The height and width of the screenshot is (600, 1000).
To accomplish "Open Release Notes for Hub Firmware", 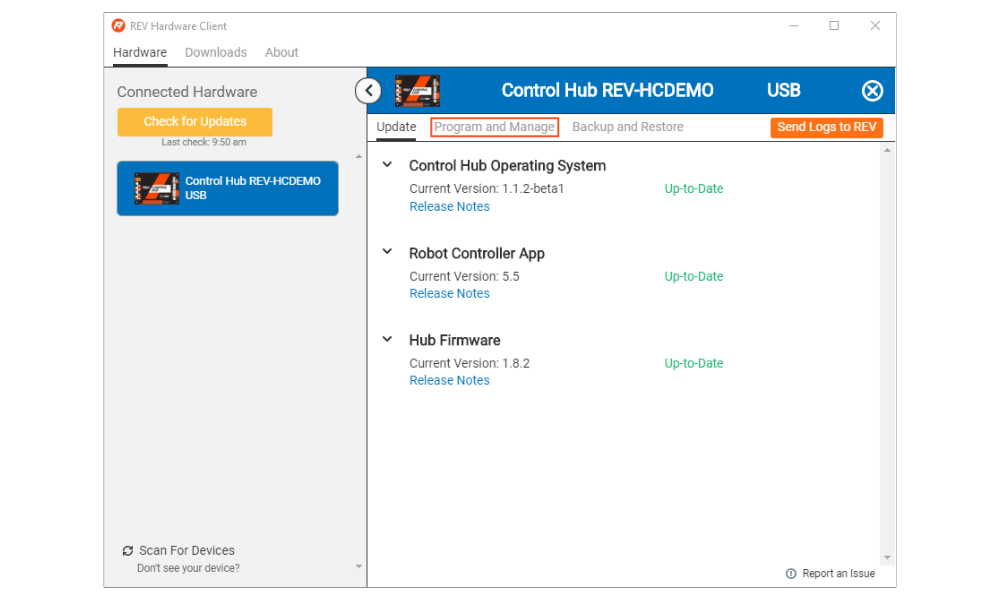I will click(449, 381).
